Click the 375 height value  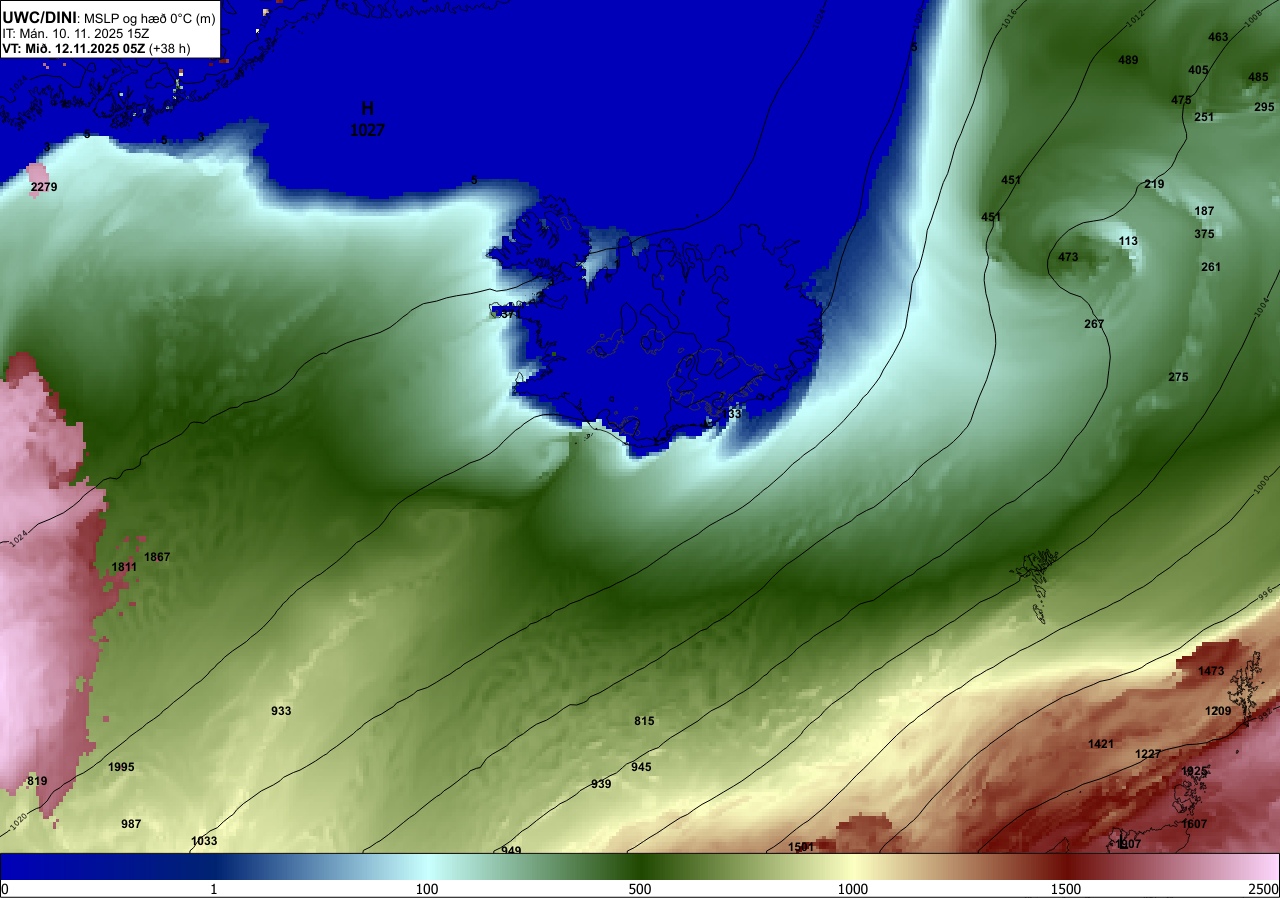tap(1204, 234)
